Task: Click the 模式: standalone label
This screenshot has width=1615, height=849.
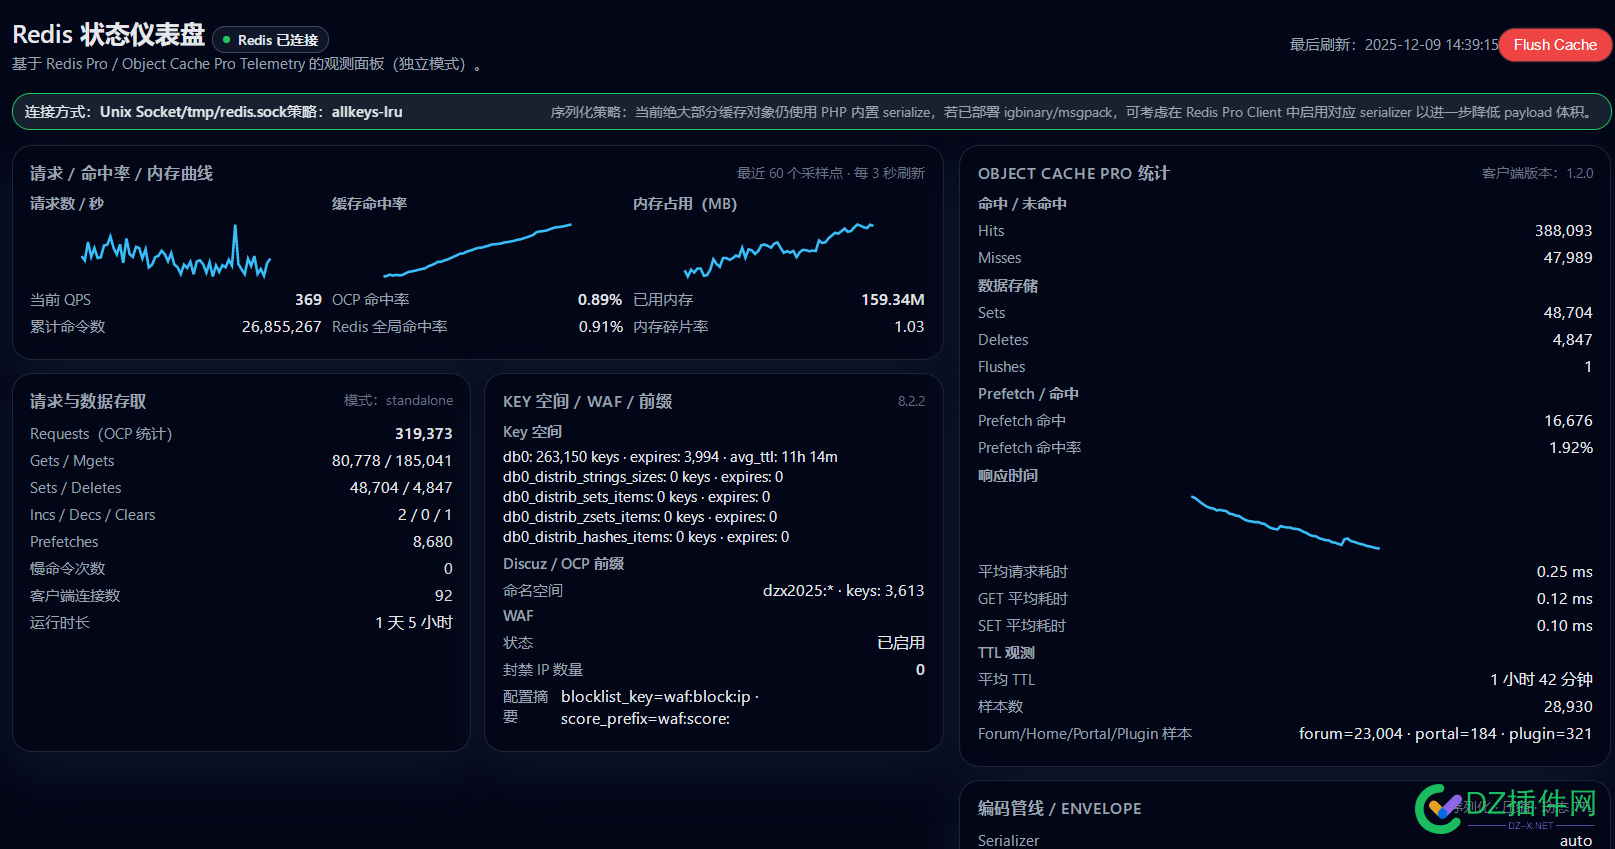Action: pos(398,401)
